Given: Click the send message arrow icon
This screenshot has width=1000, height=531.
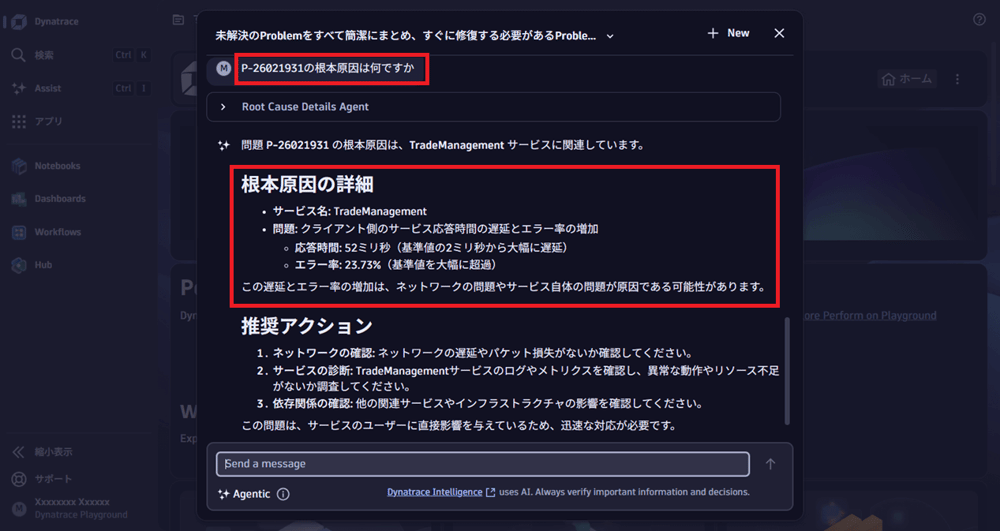Looking at the screenshot, I should pos(770,464).
